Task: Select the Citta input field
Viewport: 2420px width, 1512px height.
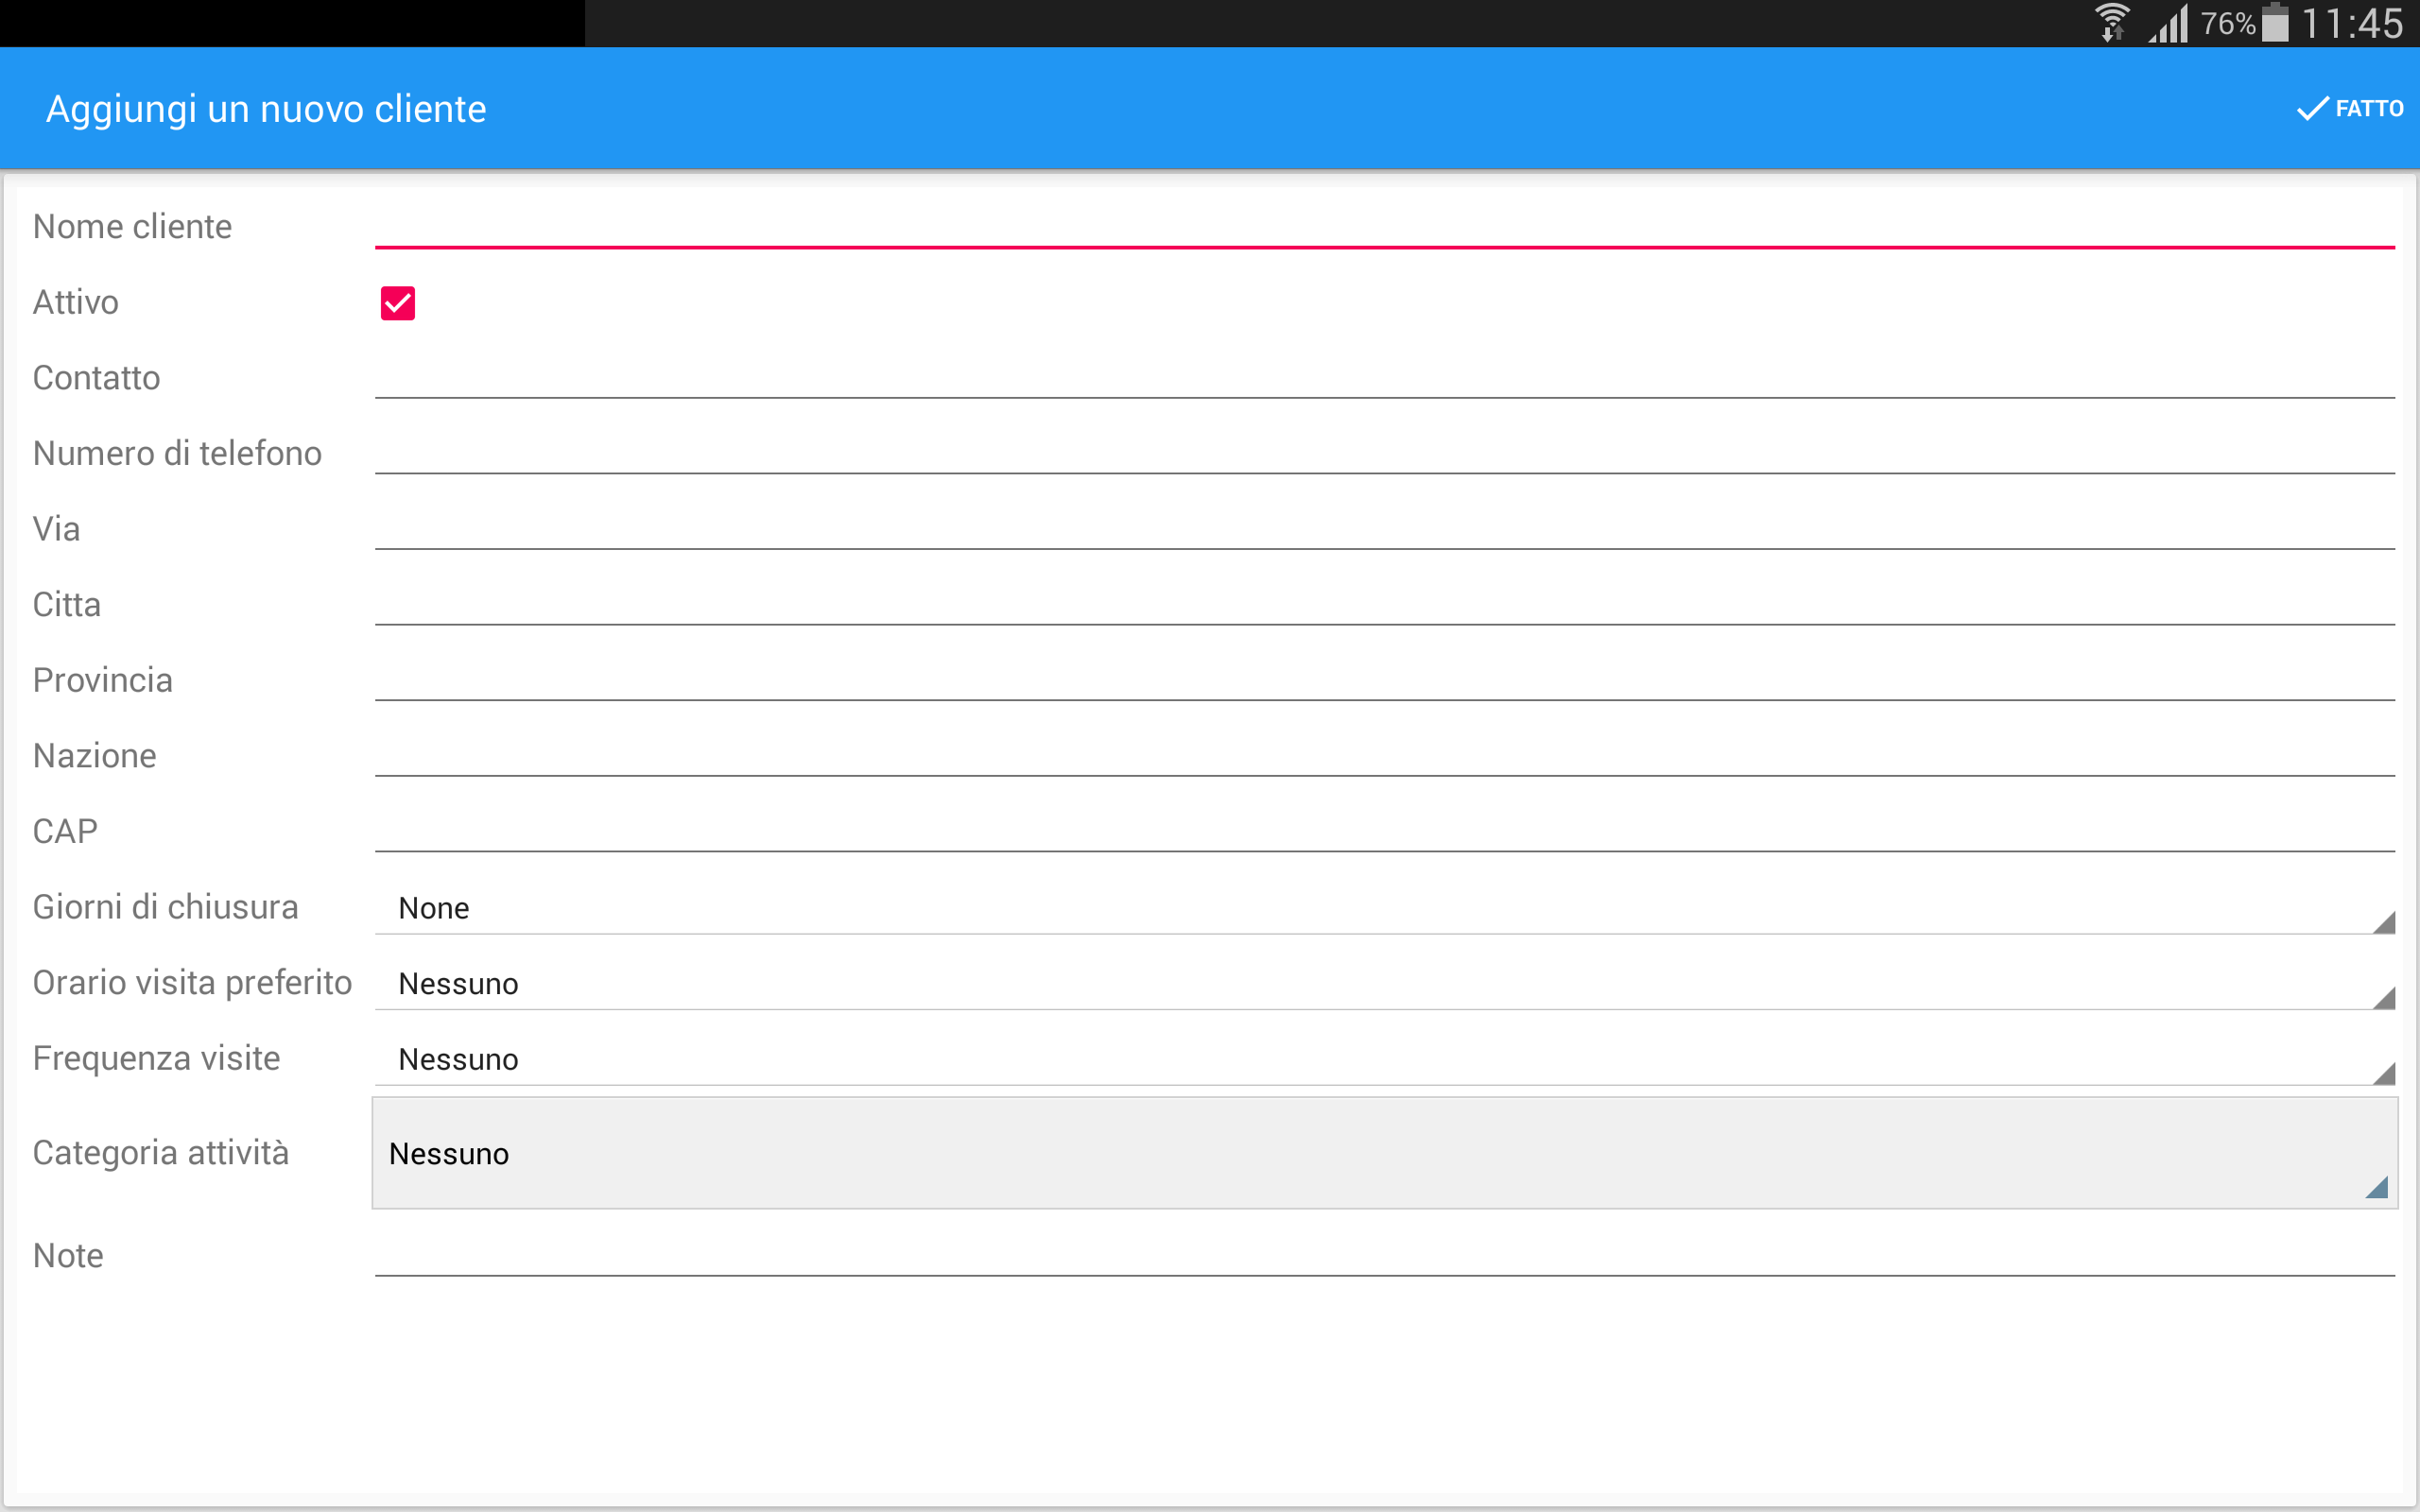Action: tap(1385, 603)
